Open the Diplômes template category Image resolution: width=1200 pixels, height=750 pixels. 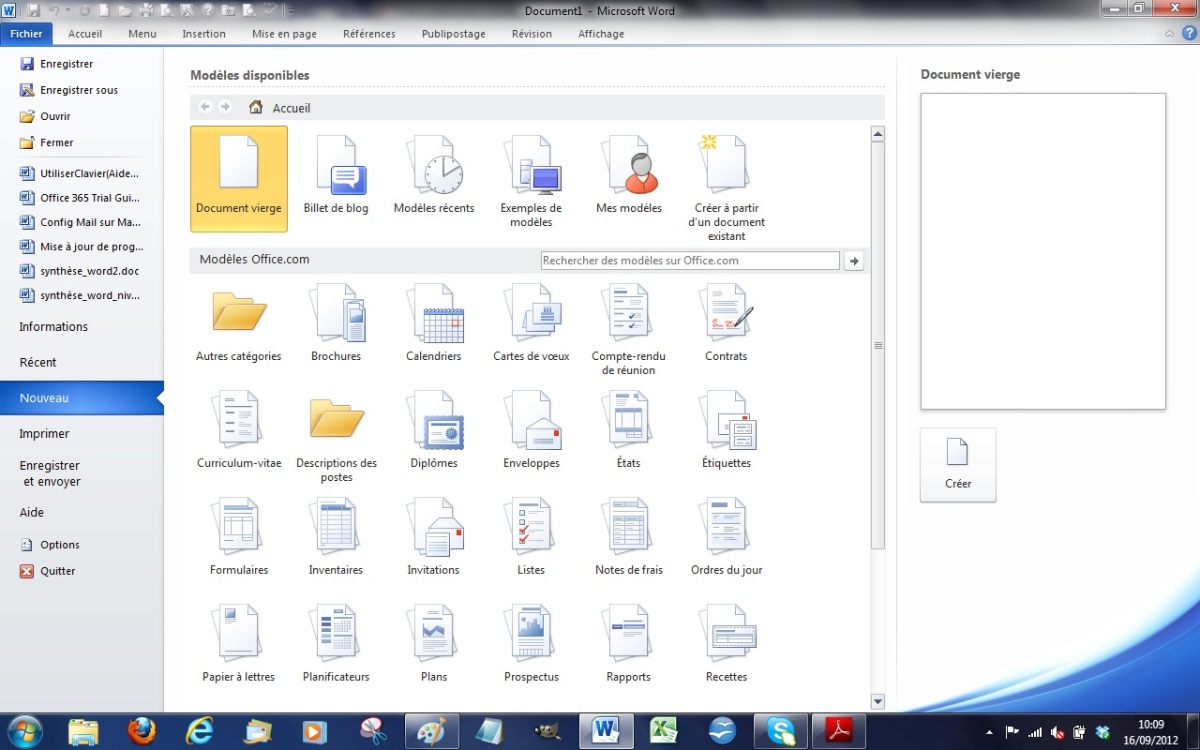pos(434,430)
